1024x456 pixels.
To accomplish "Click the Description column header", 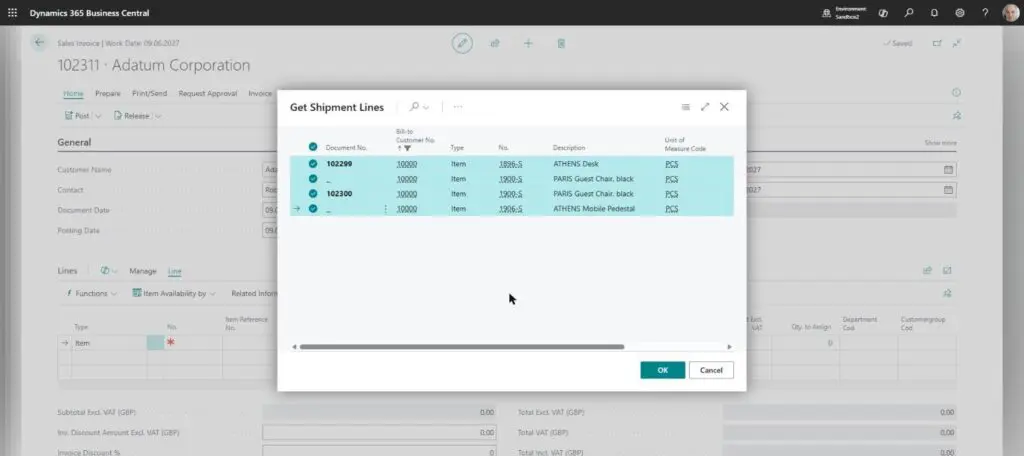I will tap(569, 148).
